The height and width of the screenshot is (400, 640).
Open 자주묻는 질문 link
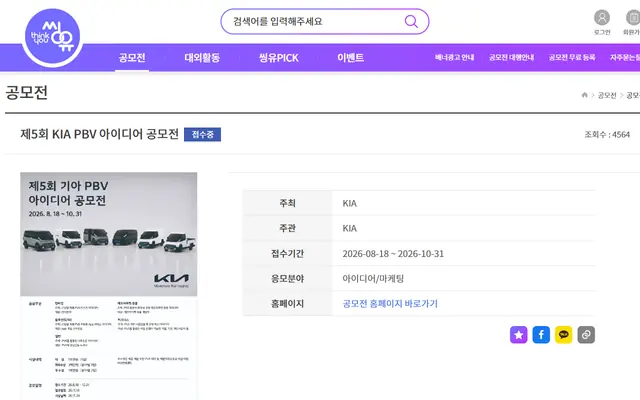coord(625,58)
